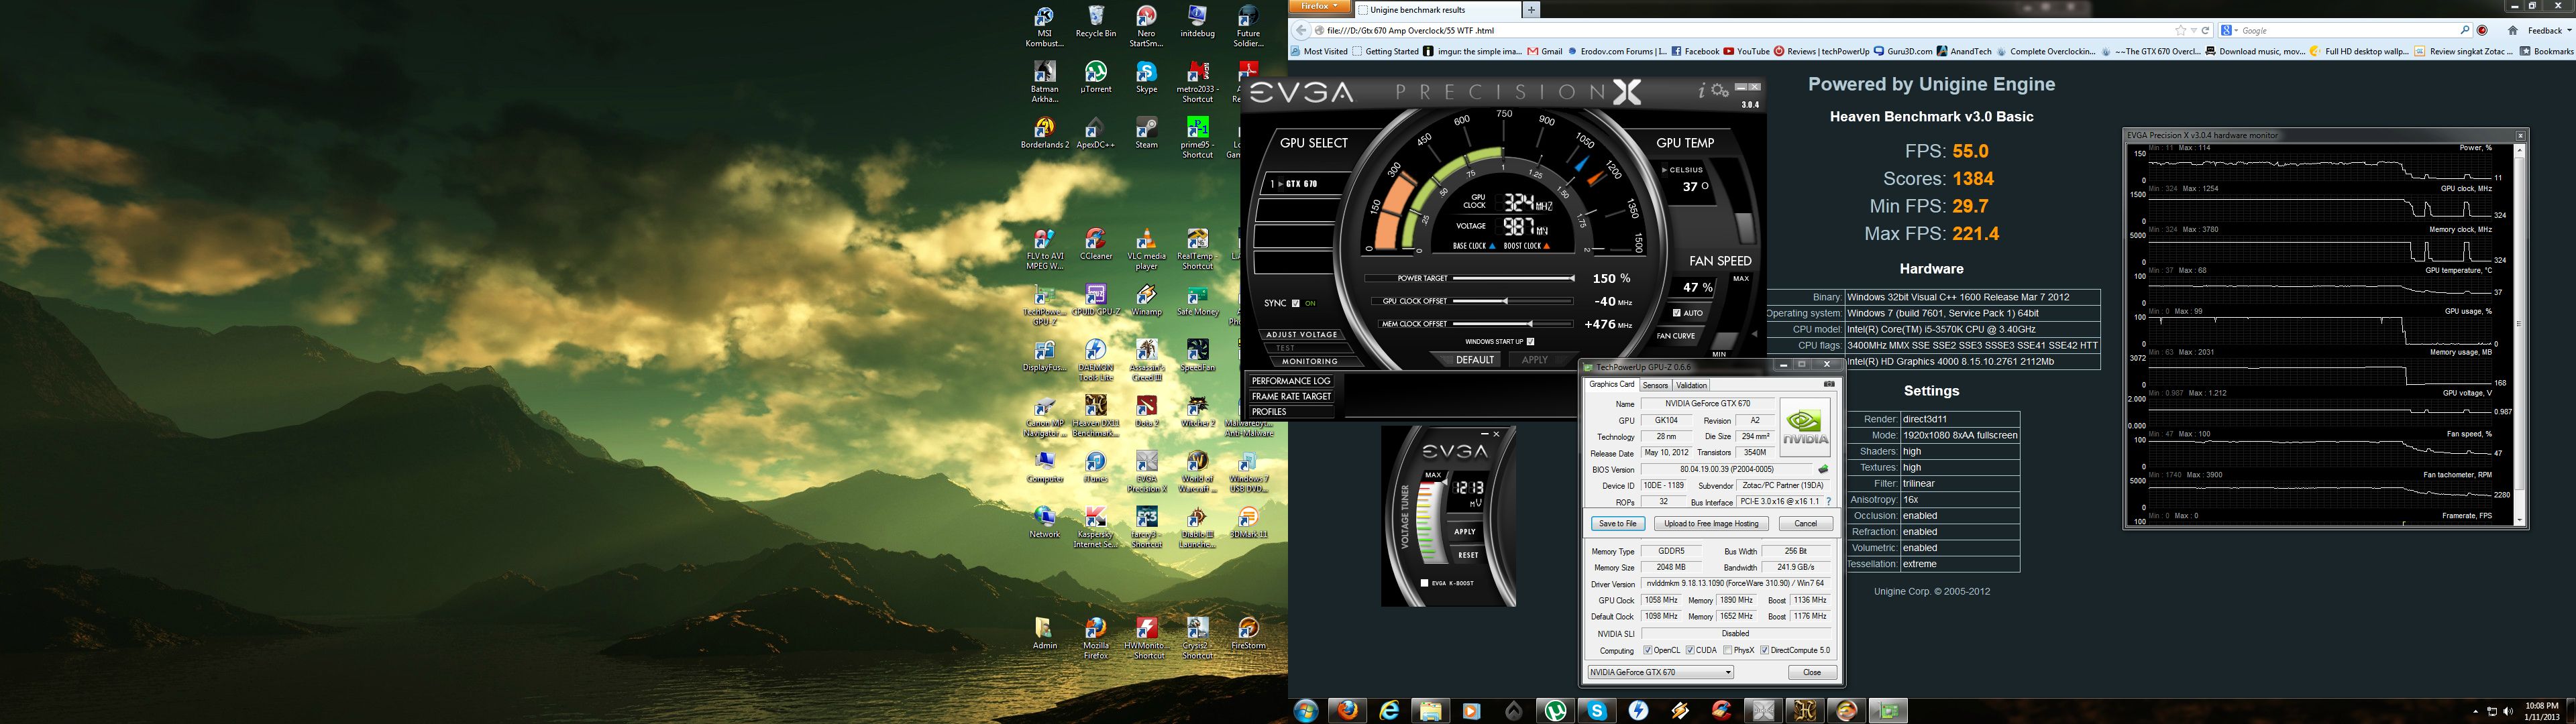Open the CPUID CPU-Z desktop icon
The height and width of the screenshot is (724, 2576).
tap(1095, 300)
